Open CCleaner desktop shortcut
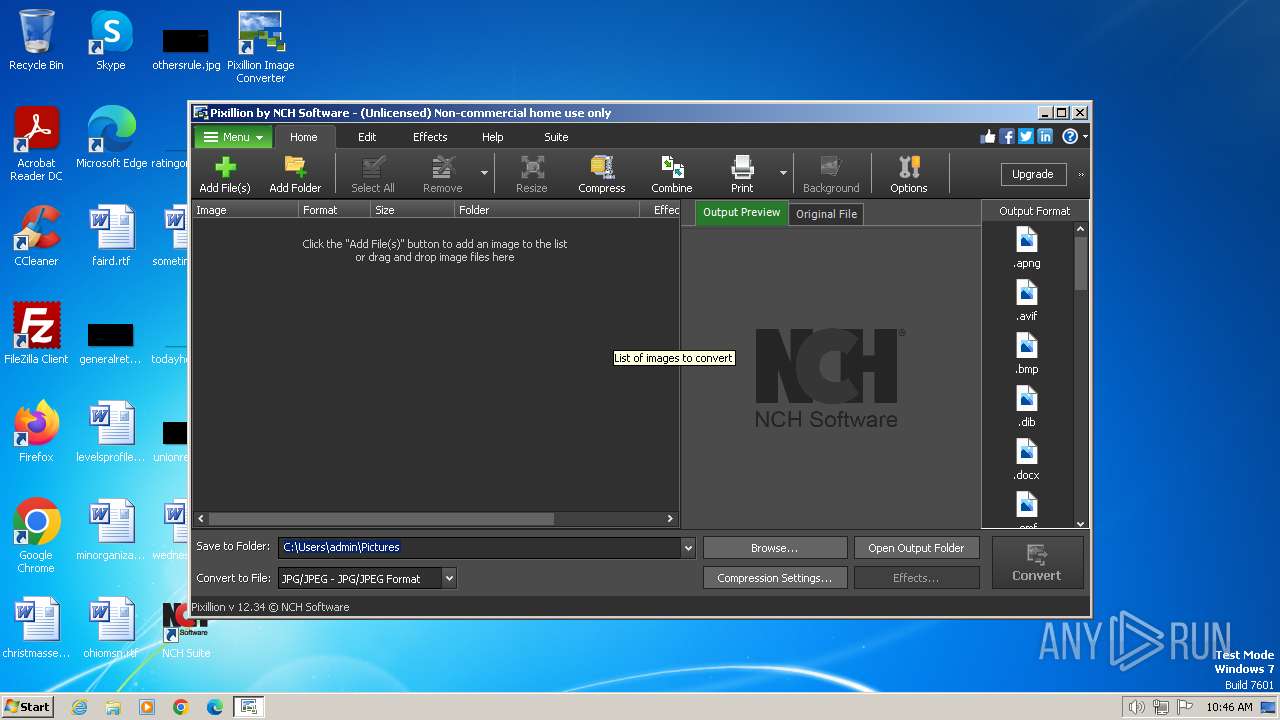1280x720 pixels. click(36, 237)
